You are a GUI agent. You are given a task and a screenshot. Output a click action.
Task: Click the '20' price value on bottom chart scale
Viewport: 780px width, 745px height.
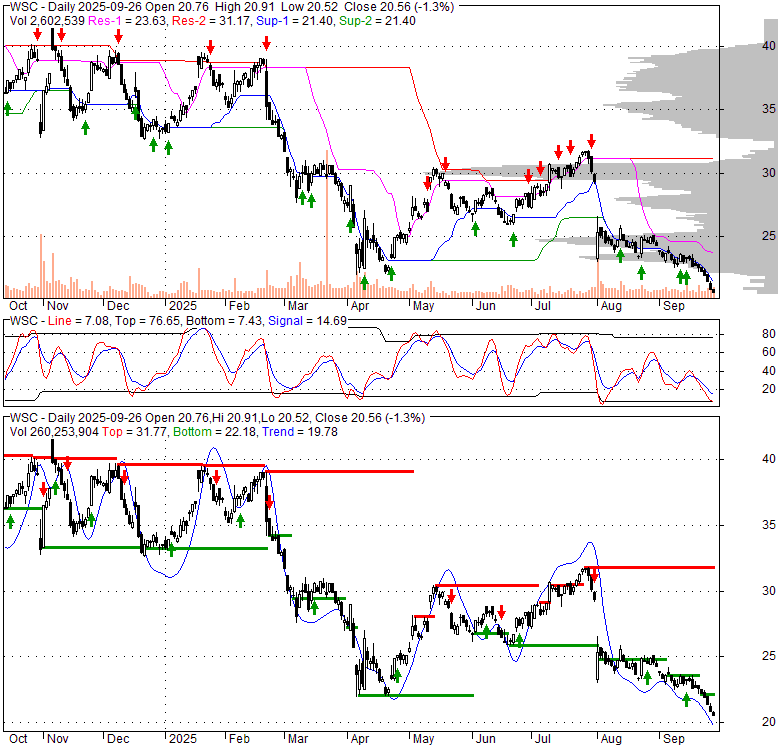tap(769, 722)
